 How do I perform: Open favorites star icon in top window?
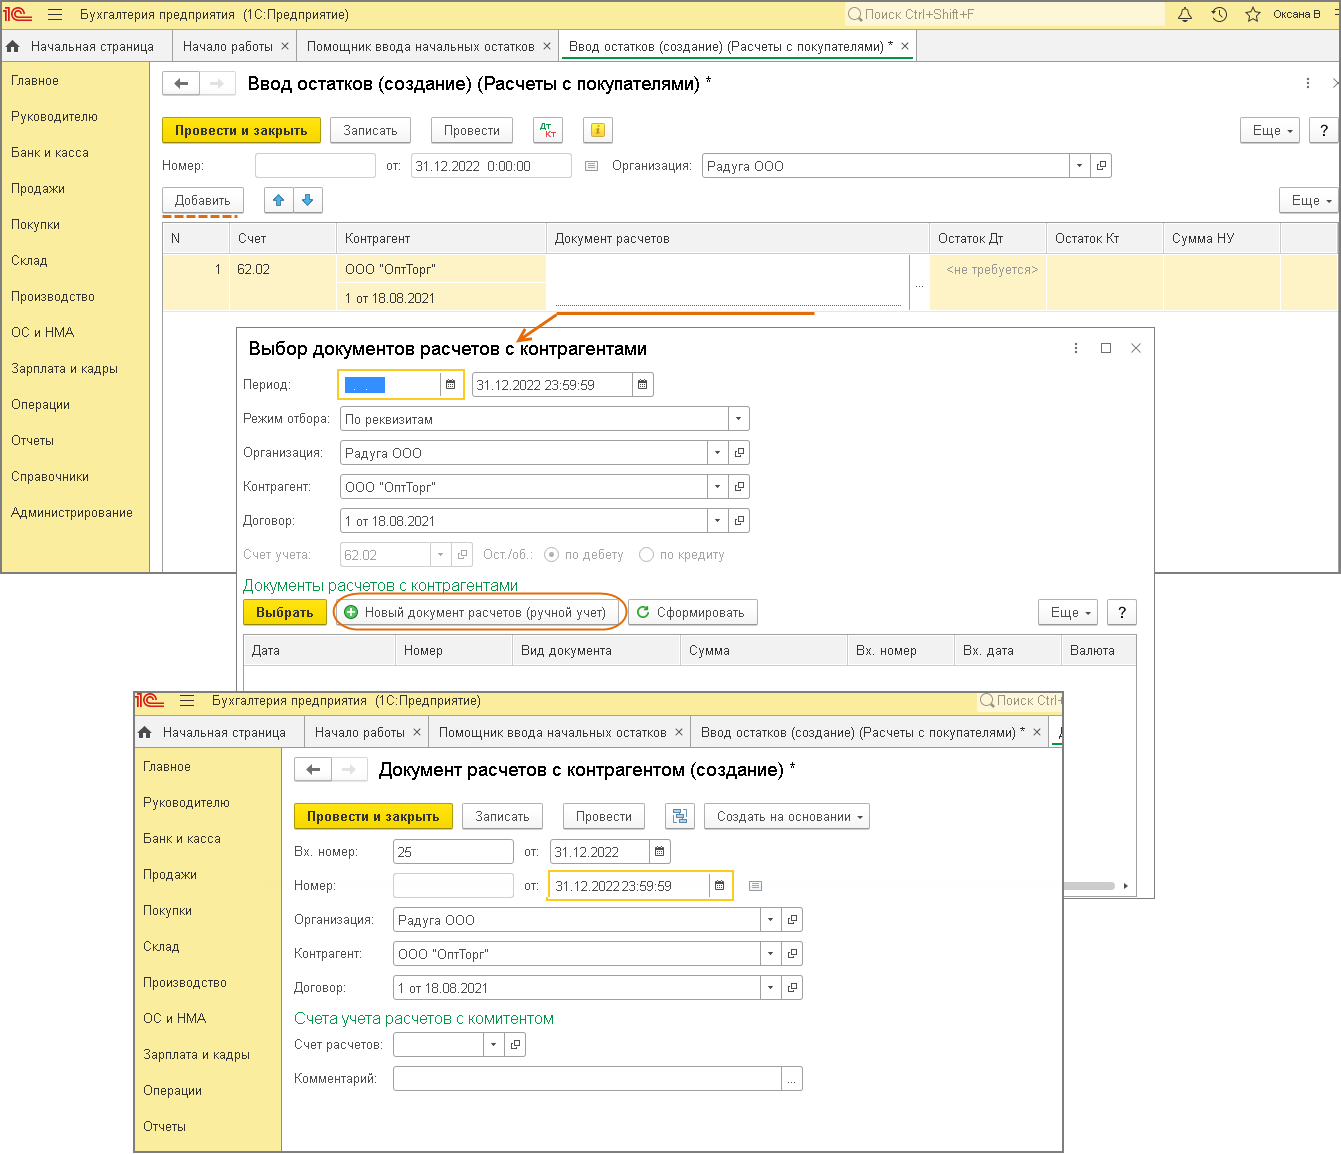coord(1253,14)
